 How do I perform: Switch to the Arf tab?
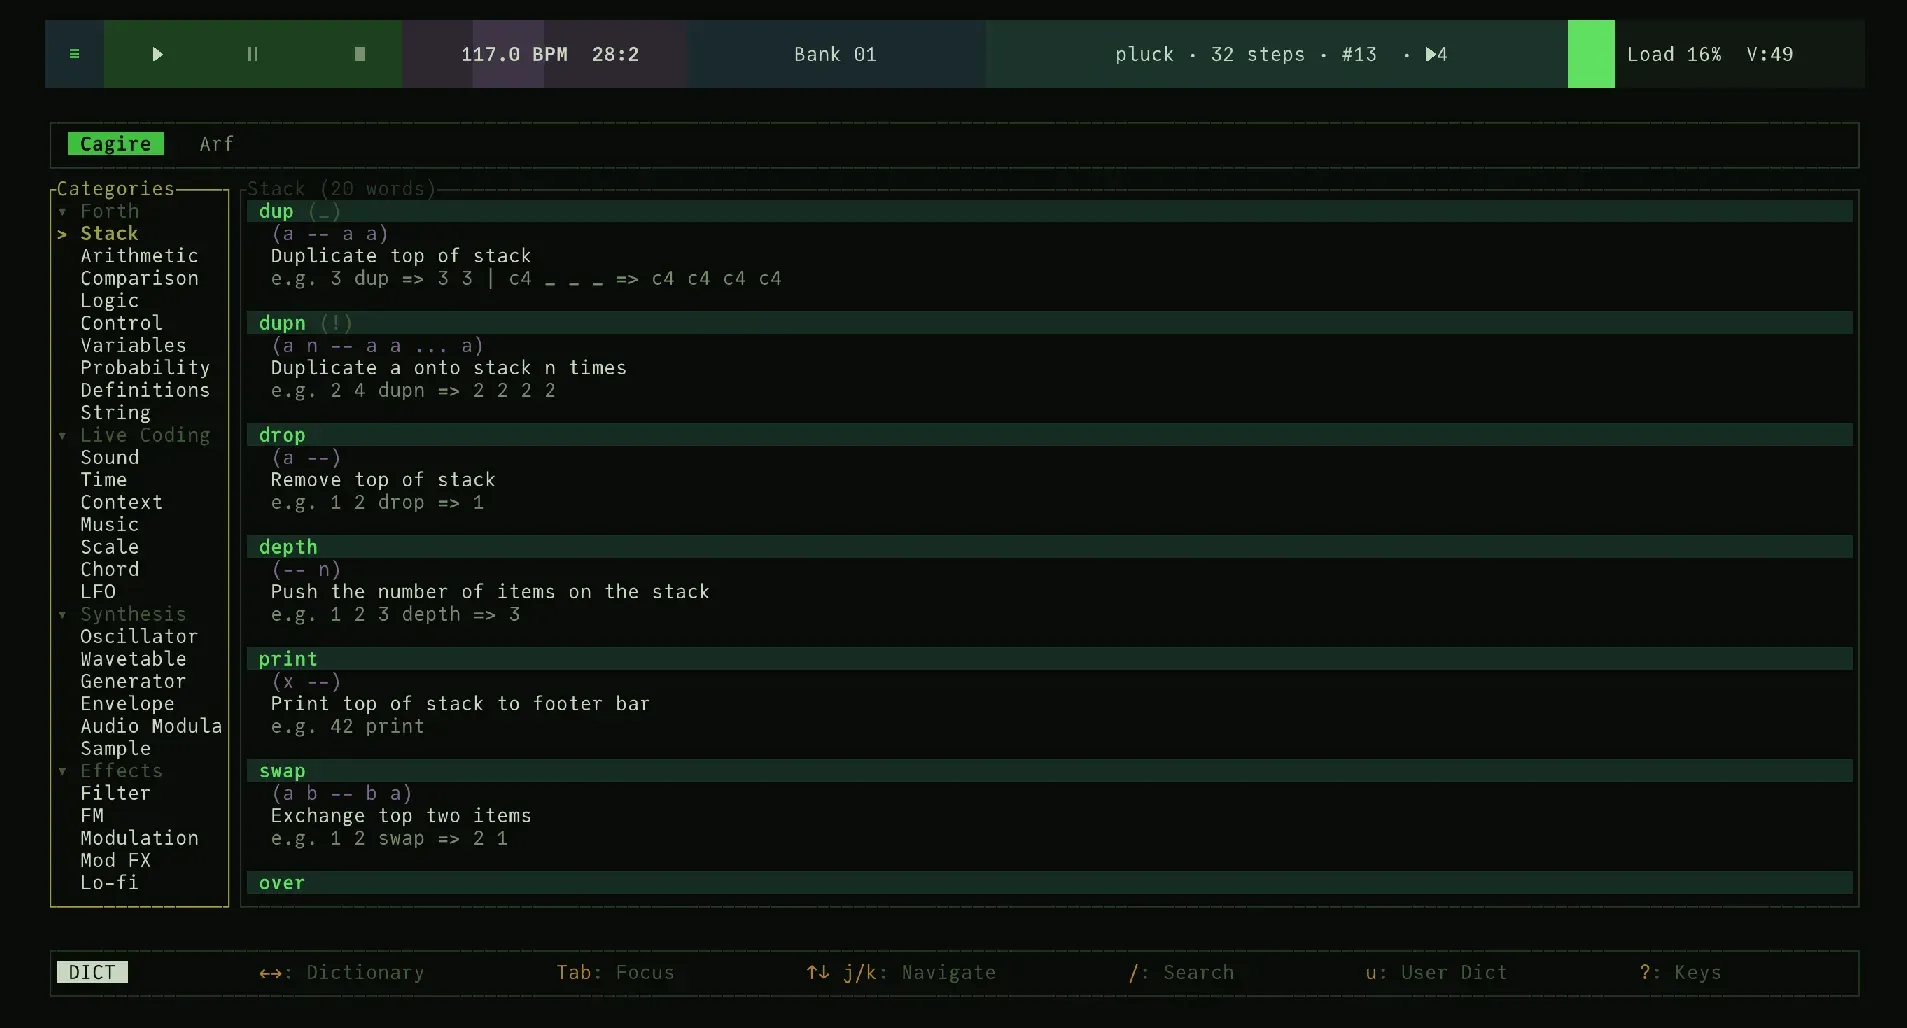[216, 144]
